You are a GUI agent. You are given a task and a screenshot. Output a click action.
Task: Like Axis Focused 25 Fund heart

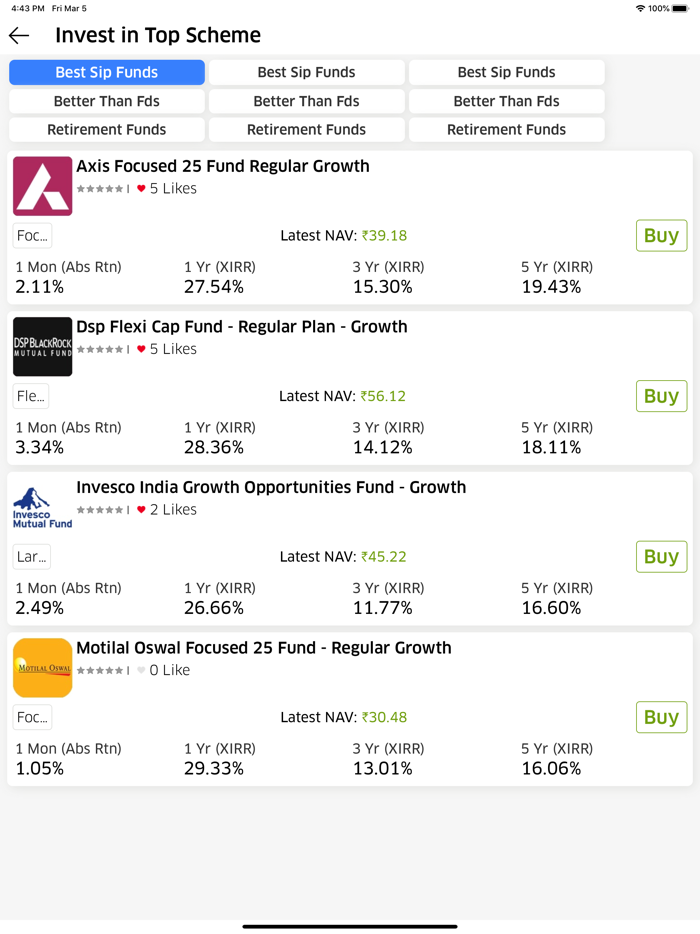click(141, 188)
